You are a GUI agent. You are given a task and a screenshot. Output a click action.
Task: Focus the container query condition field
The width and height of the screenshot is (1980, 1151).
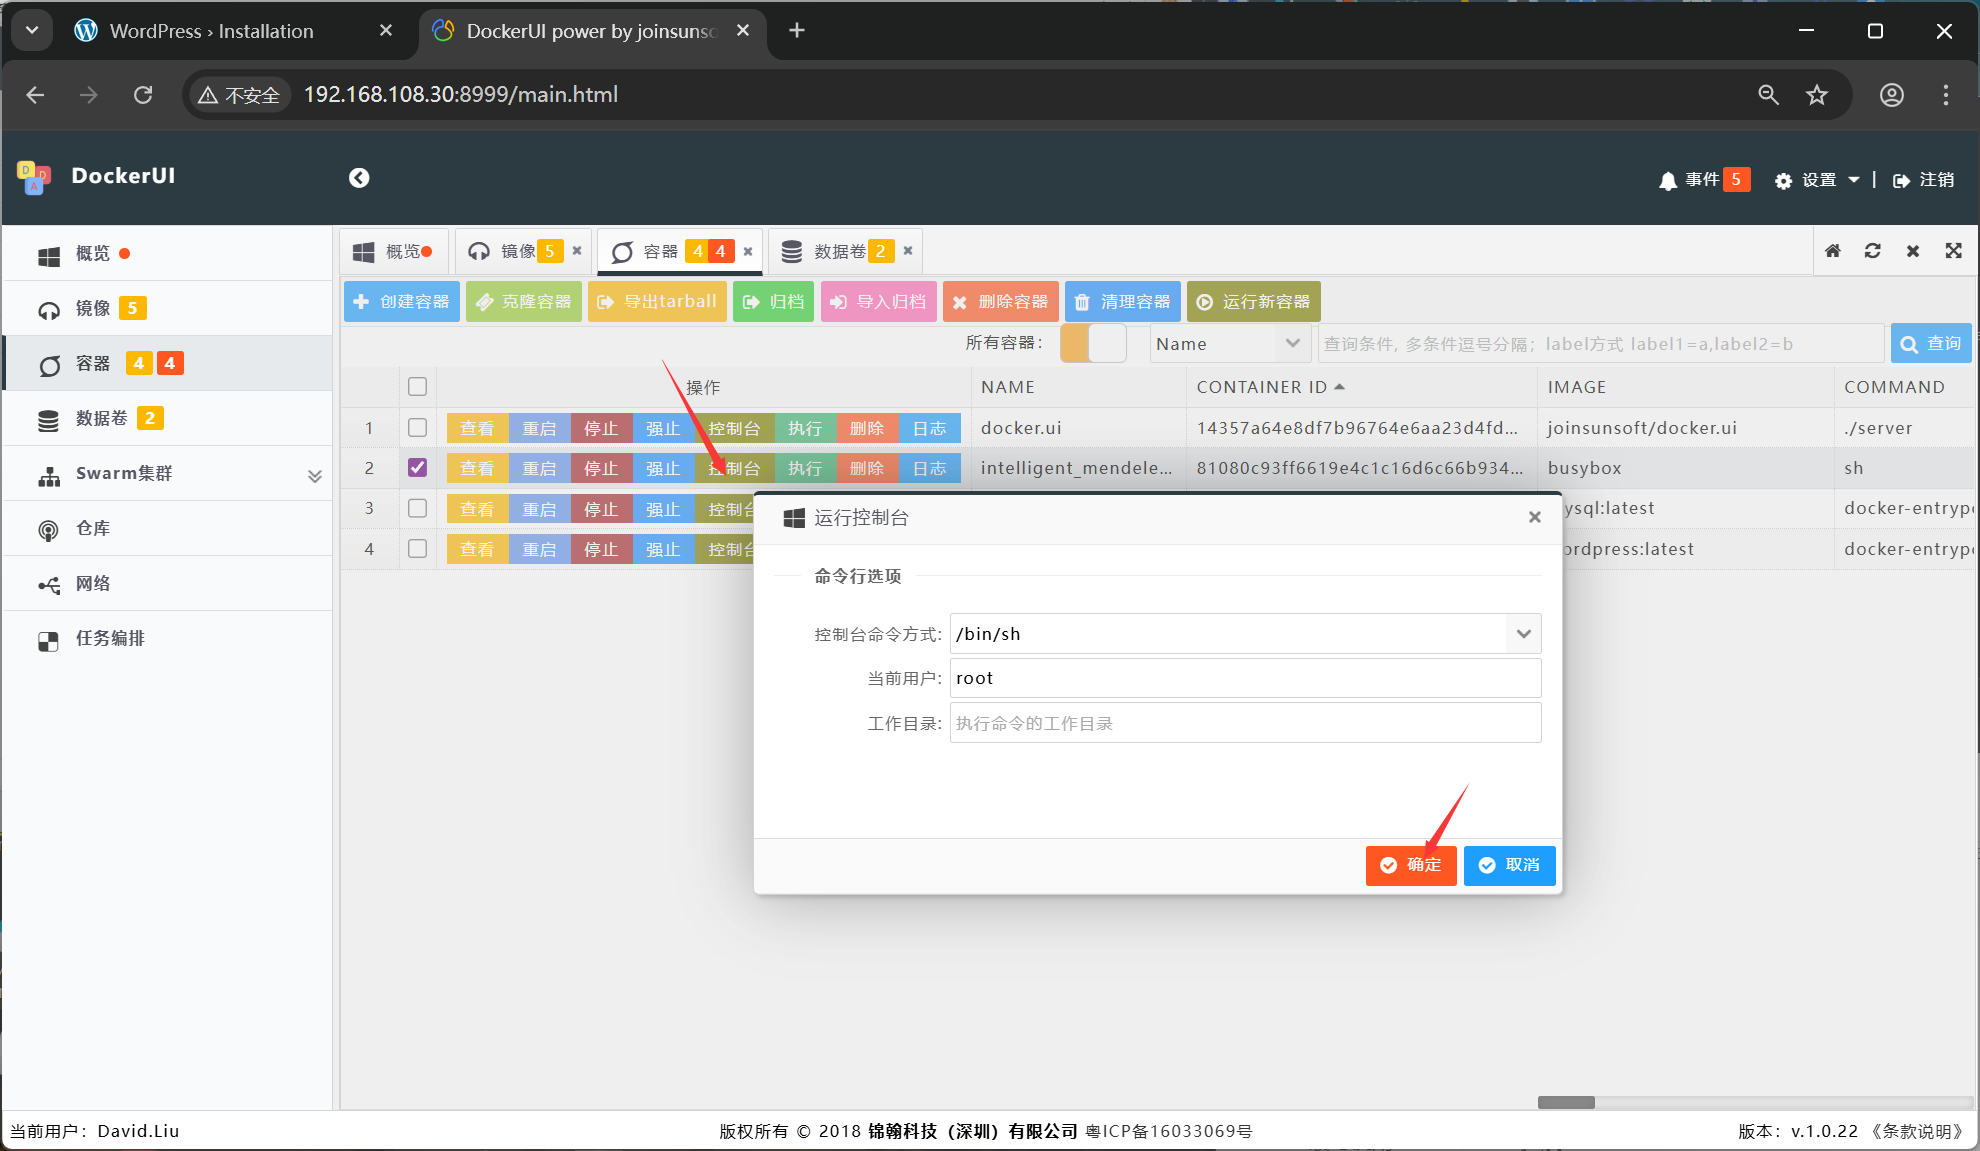[1601, 343]
